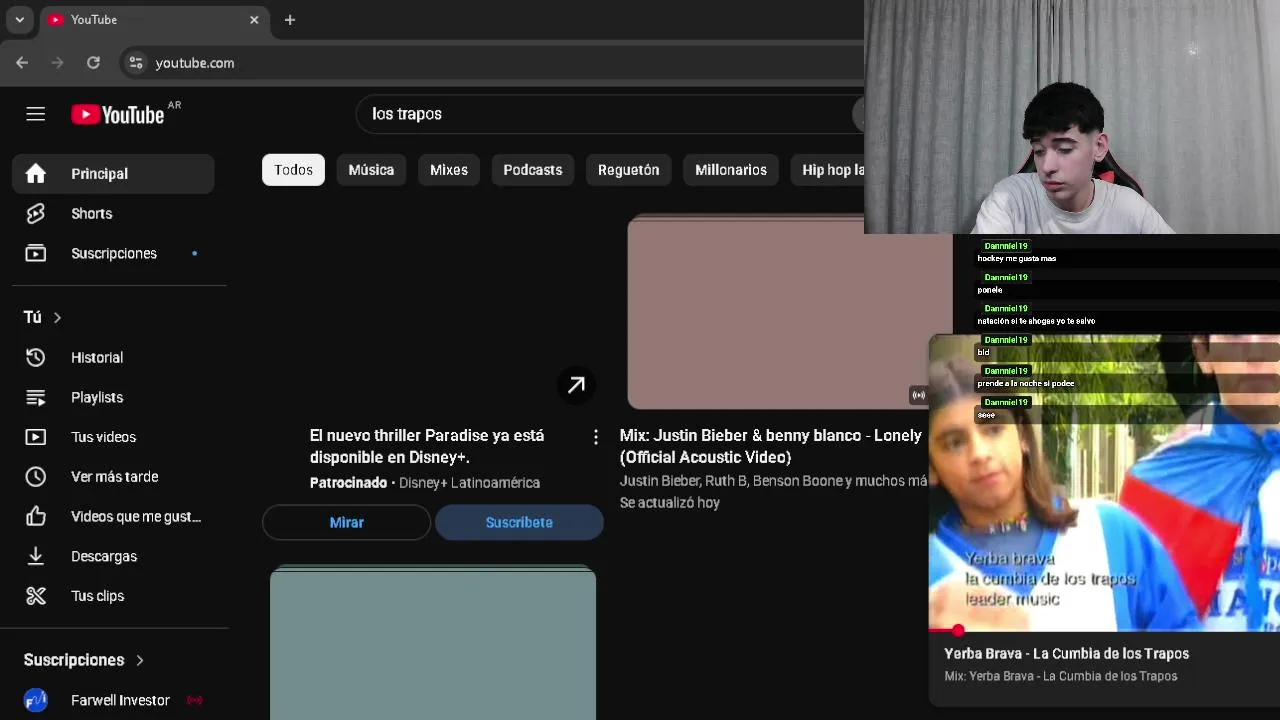The height and width of the screenshot is (720, 1280).
Task: Select the Hip hop filter chip
Action: click(827, 170)
